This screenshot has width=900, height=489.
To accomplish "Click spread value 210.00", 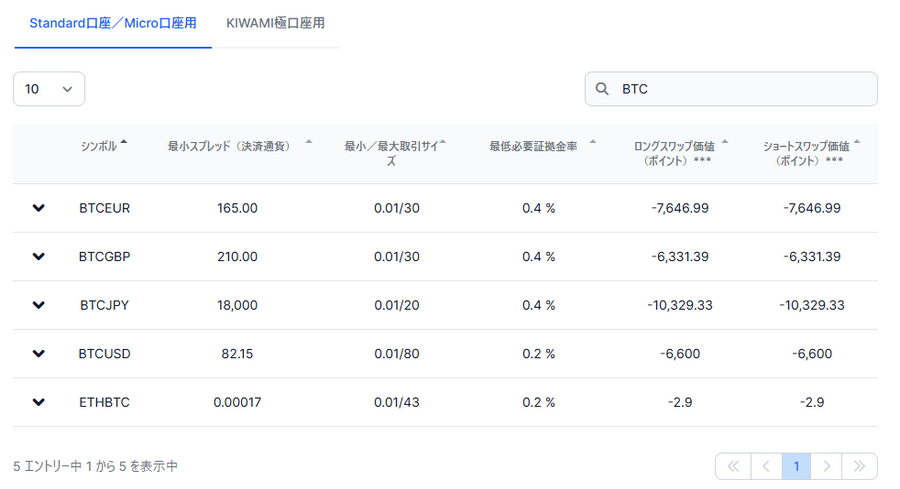I will pyautogui.click(x=237, y=257).
